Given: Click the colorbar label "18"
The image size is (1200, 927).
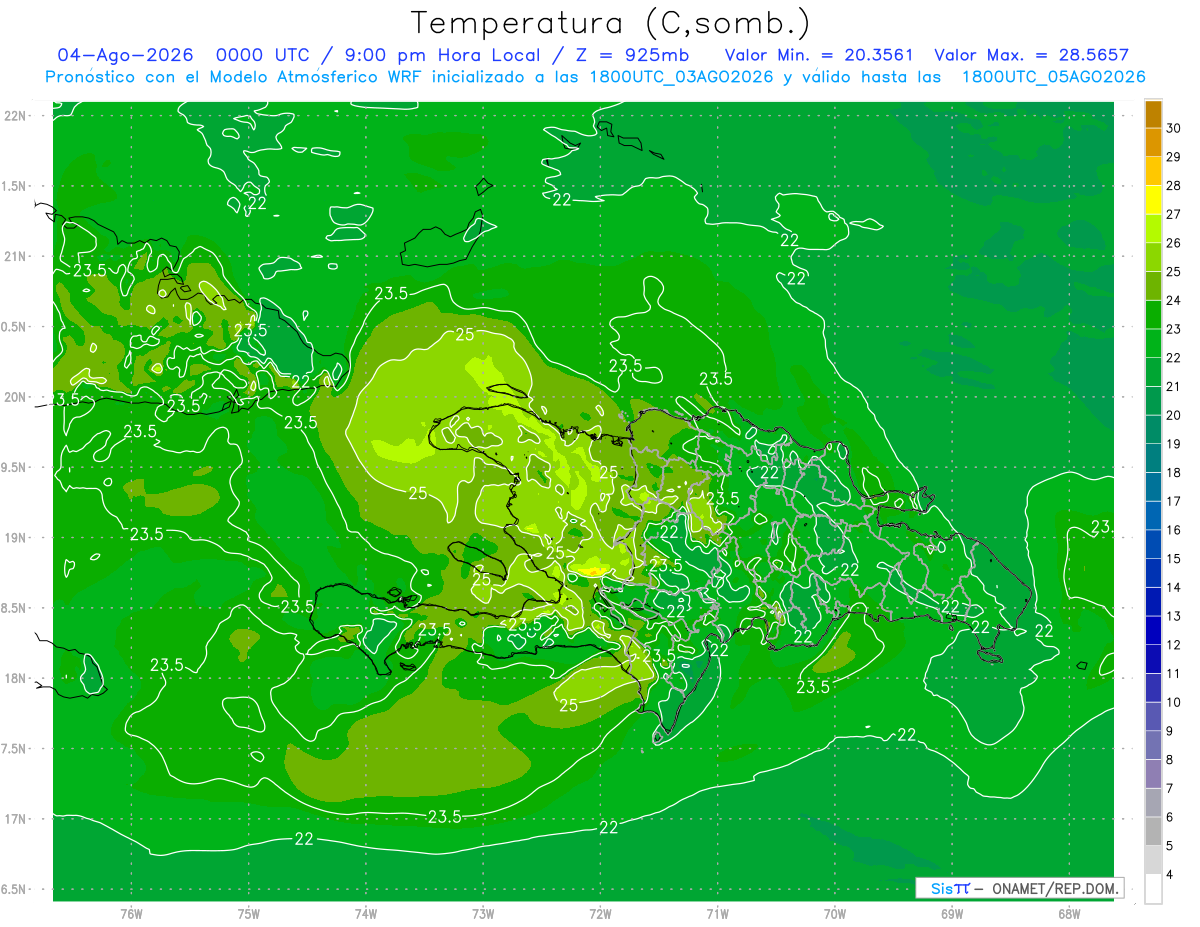Looking at the screenshot, I should 1173,472.
